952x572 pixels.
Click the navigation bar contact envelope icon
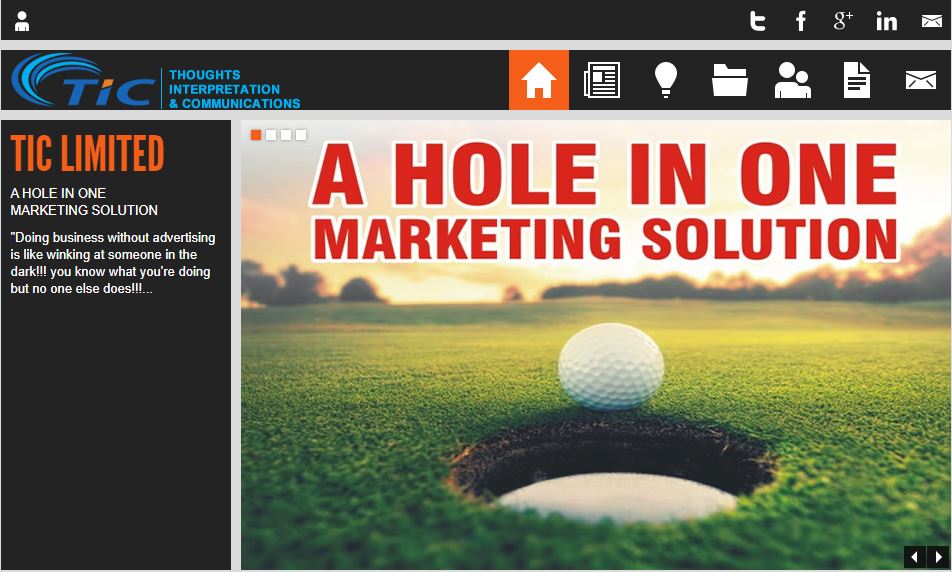pos(920,80)
